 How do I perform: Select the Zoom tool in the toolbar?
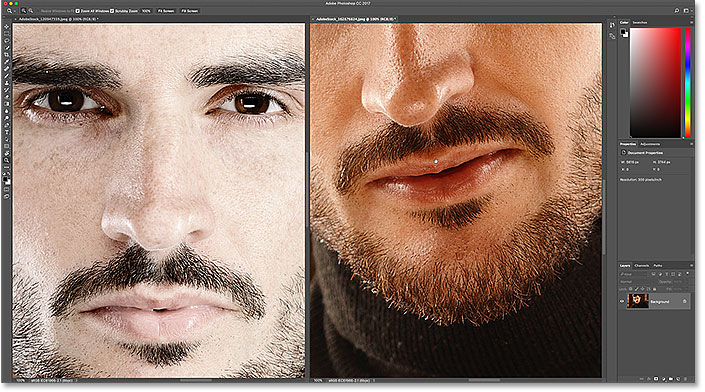tap(6, 160)
